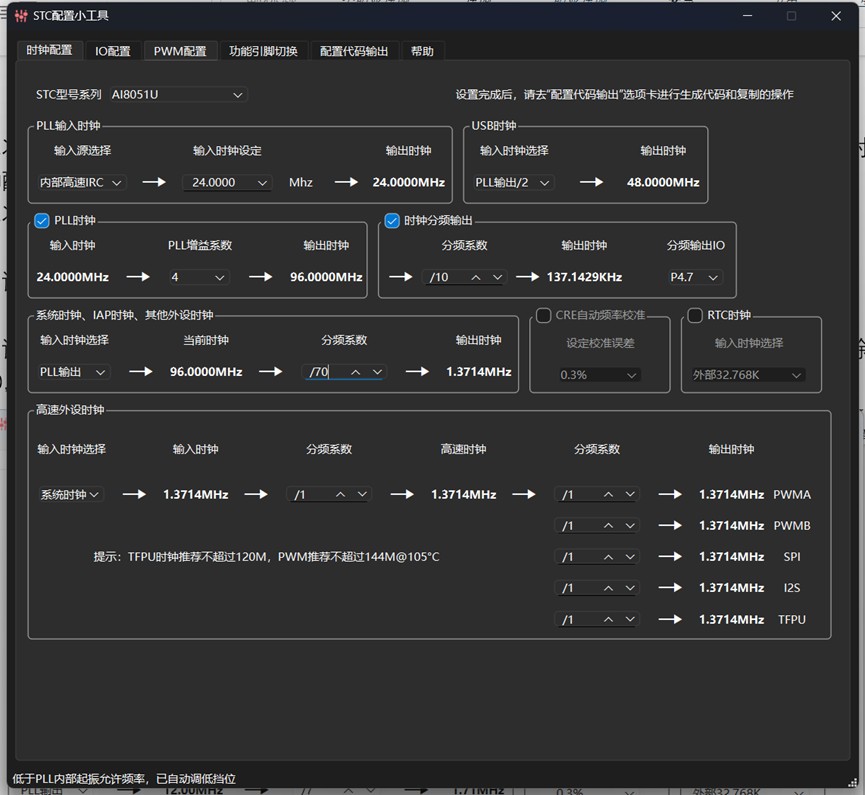Click down arrow of /70 divider

[377, 372]
